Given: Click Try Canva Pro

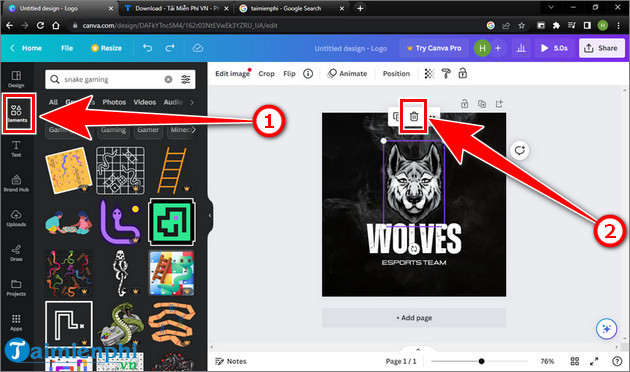Looking at the screenshot, I should [434, 48].
